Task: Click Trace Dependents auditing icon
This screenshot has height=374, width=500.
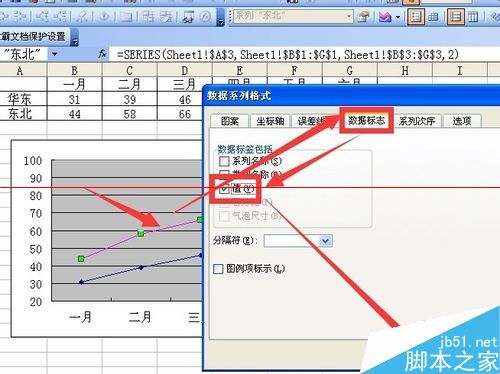Action: 42,16
